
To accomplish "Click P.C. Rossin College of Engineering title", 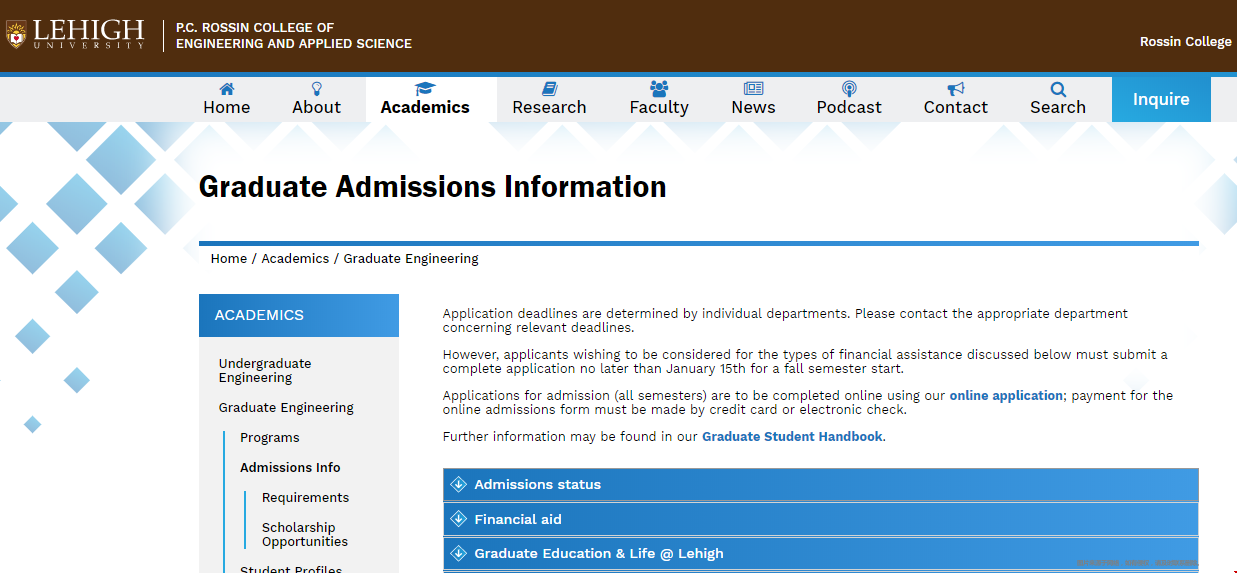I will (294, 36).
